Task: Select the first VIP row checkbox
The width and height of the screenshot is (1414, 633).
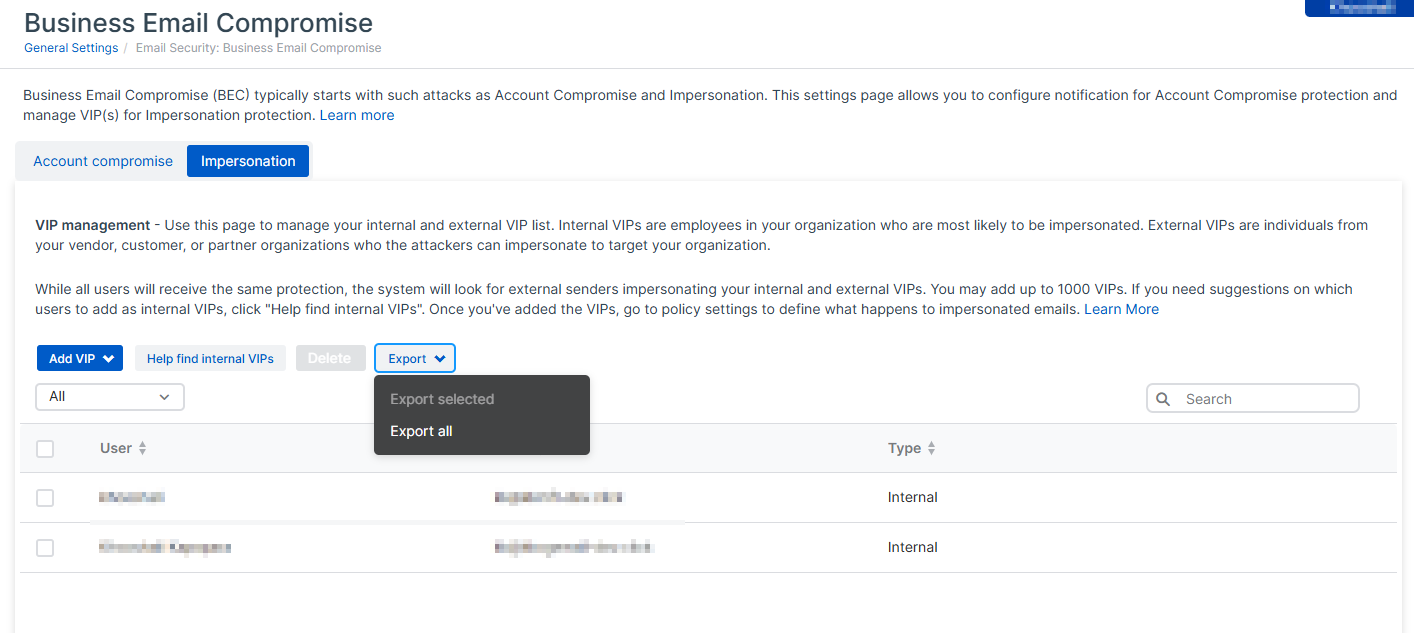Action: tap(45, 498)
